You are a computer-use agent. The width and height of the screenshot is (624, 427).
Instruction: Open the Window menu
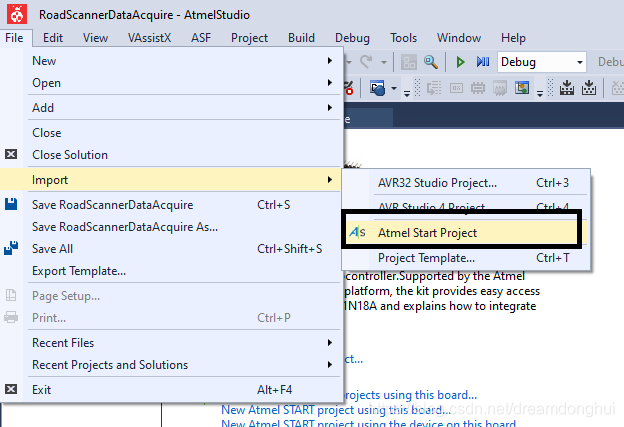pyautogui.click(x=459, y=38)
